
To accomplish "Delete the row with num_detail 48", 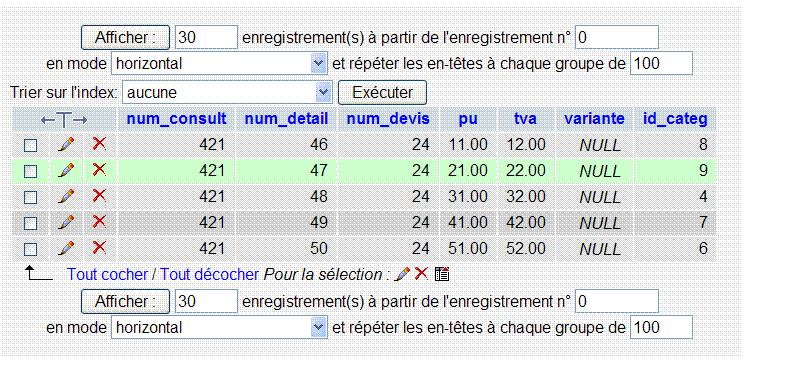I will 99,195.
